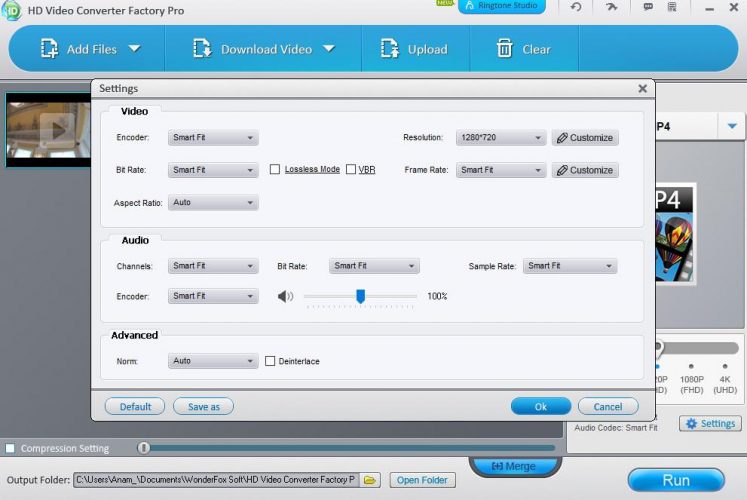Enable the Deinterlace checkbox
747x500 pixels.
(x=270, y=361)
